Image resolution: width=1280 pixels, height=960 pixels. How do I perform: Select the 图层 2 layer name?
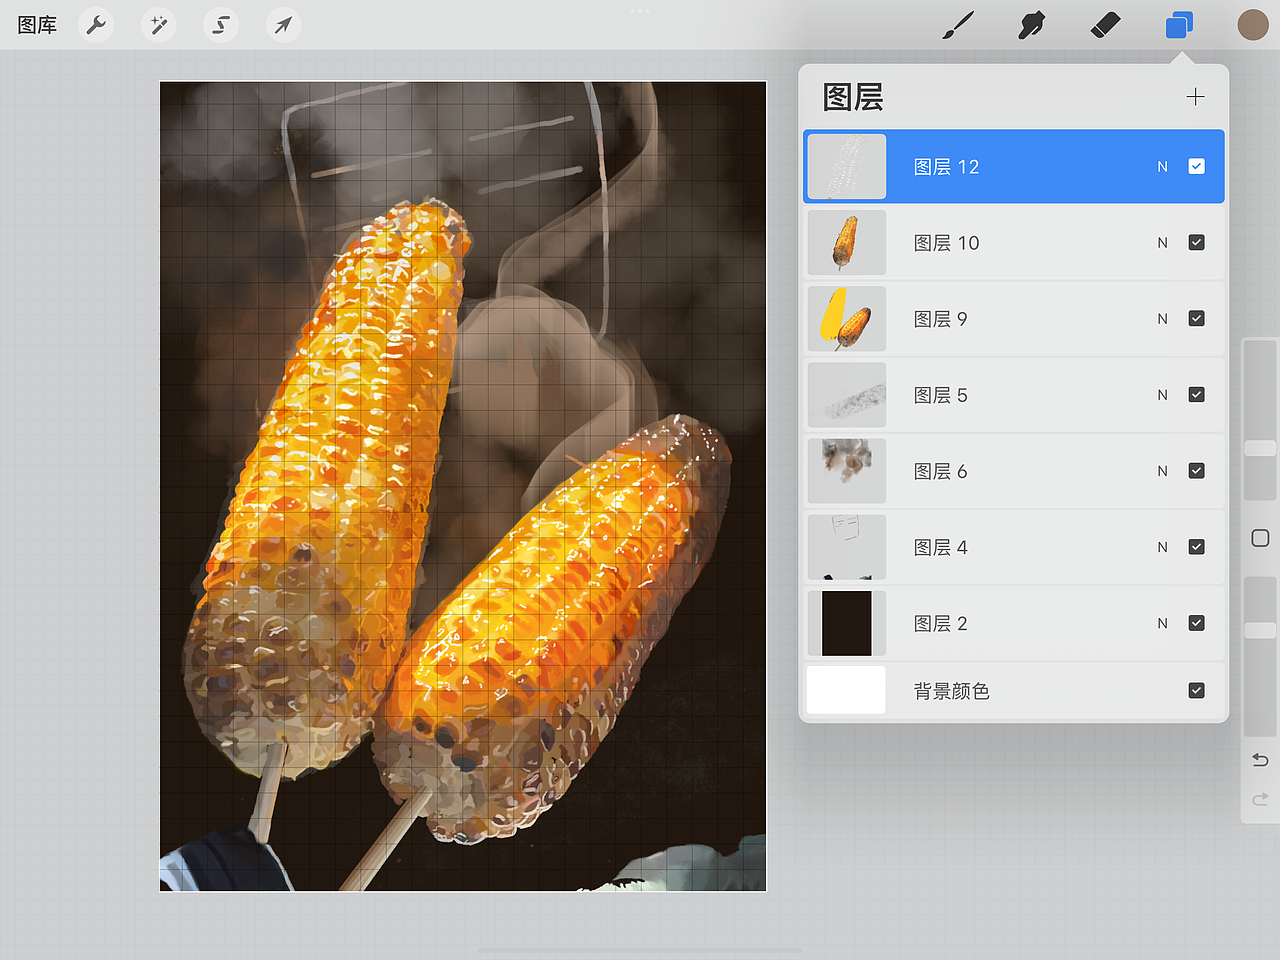(x=940, y=623)
